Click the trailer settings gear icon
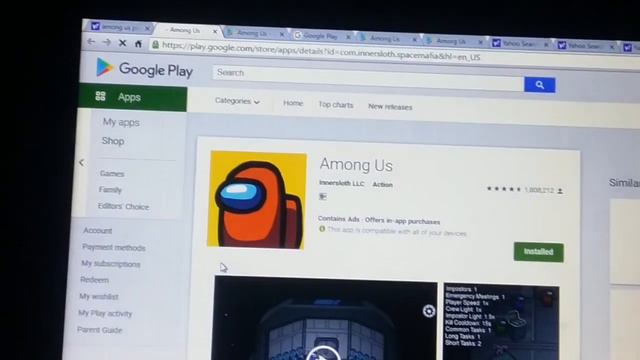The image size is (640, 360). pos(429,311)
